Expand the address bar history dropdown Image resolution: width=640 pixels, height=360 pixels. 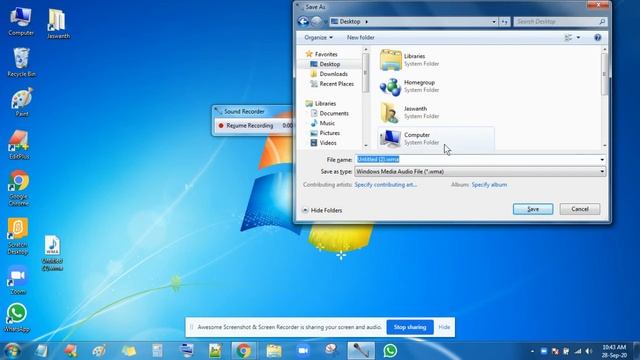494,22
